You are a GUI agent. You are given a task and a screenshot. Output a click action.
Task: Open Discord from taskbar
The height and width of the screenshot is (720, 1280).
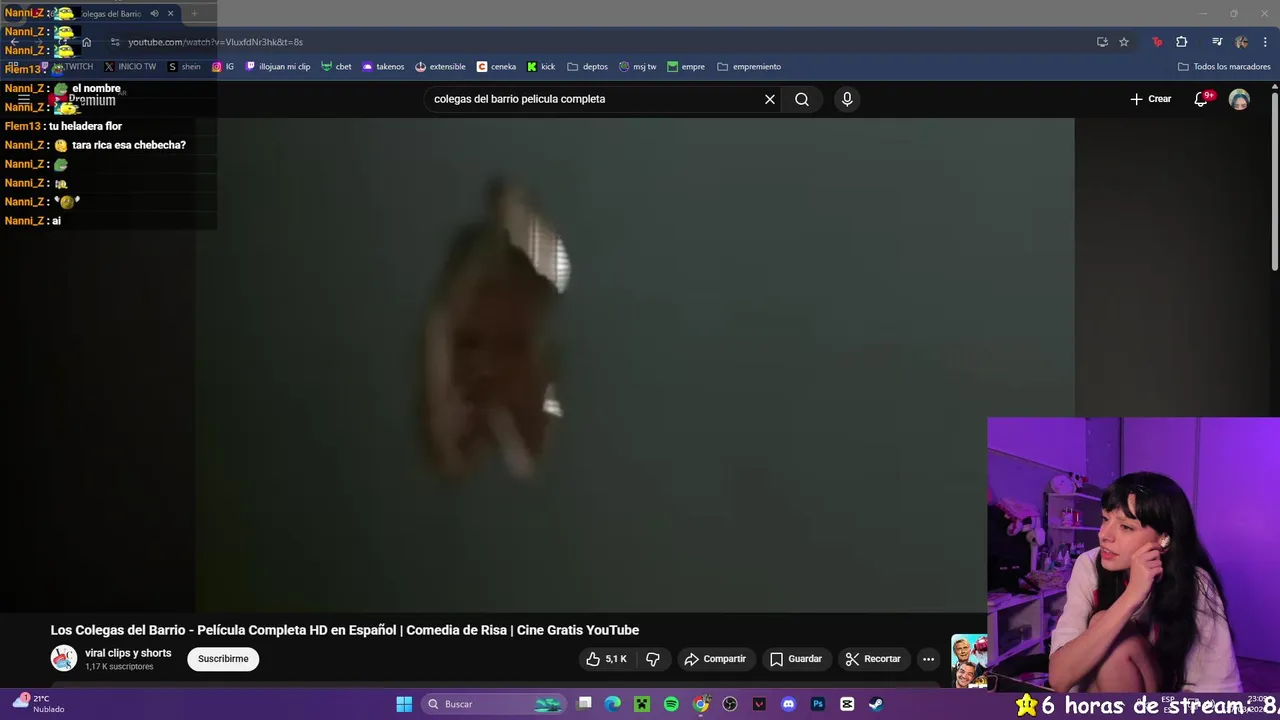tap(788, 704)
